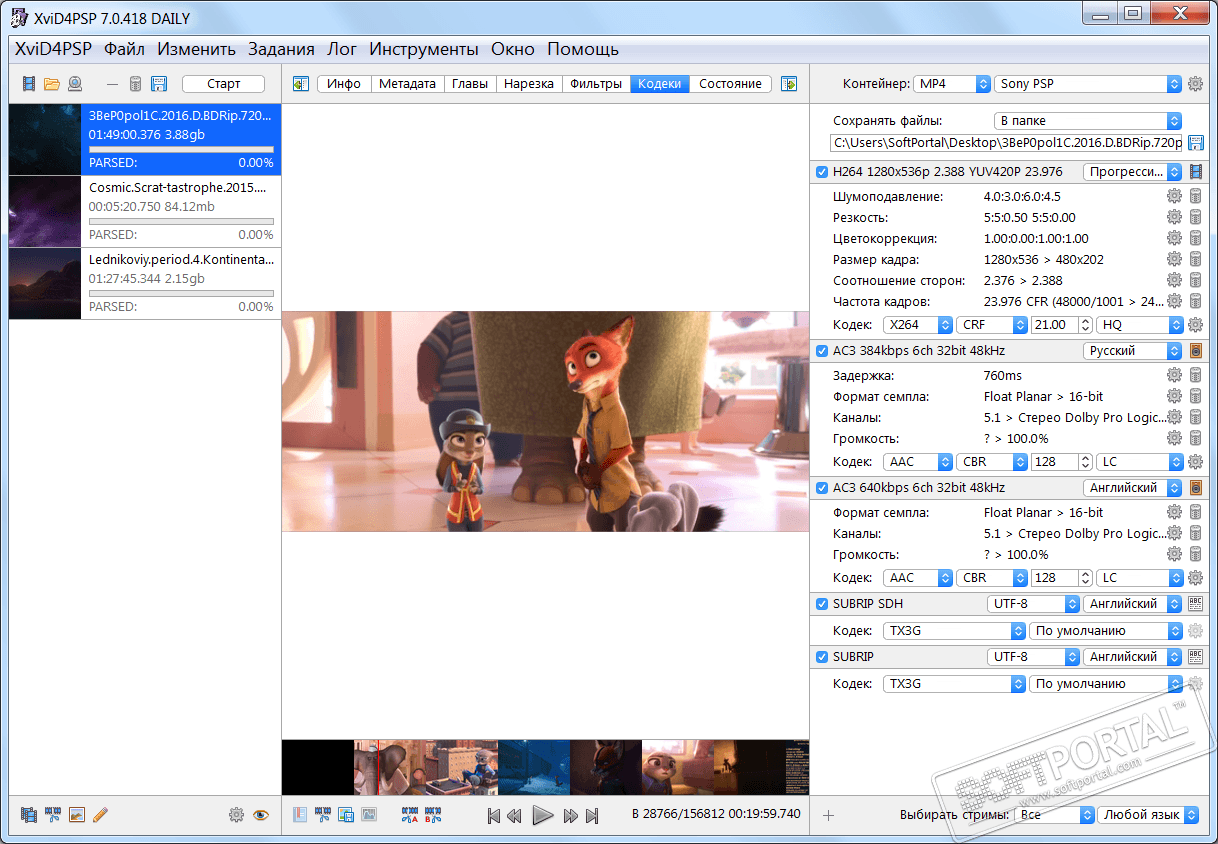Switch to the Фильтры tab
Screen dimensions: 1218x844
coord(596,84)
